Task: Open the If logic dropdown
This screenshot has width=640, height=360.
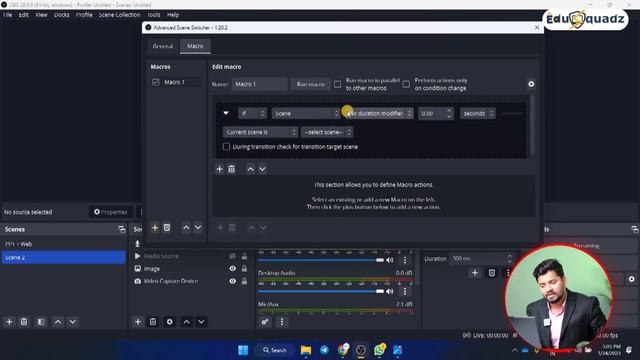Action: point(252,113)
